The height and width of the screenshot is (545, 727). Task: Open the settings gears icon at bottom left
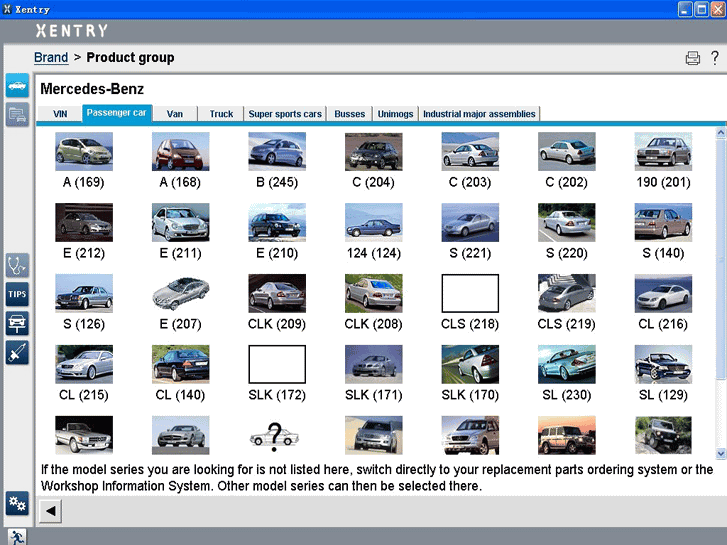coord(17,503)
